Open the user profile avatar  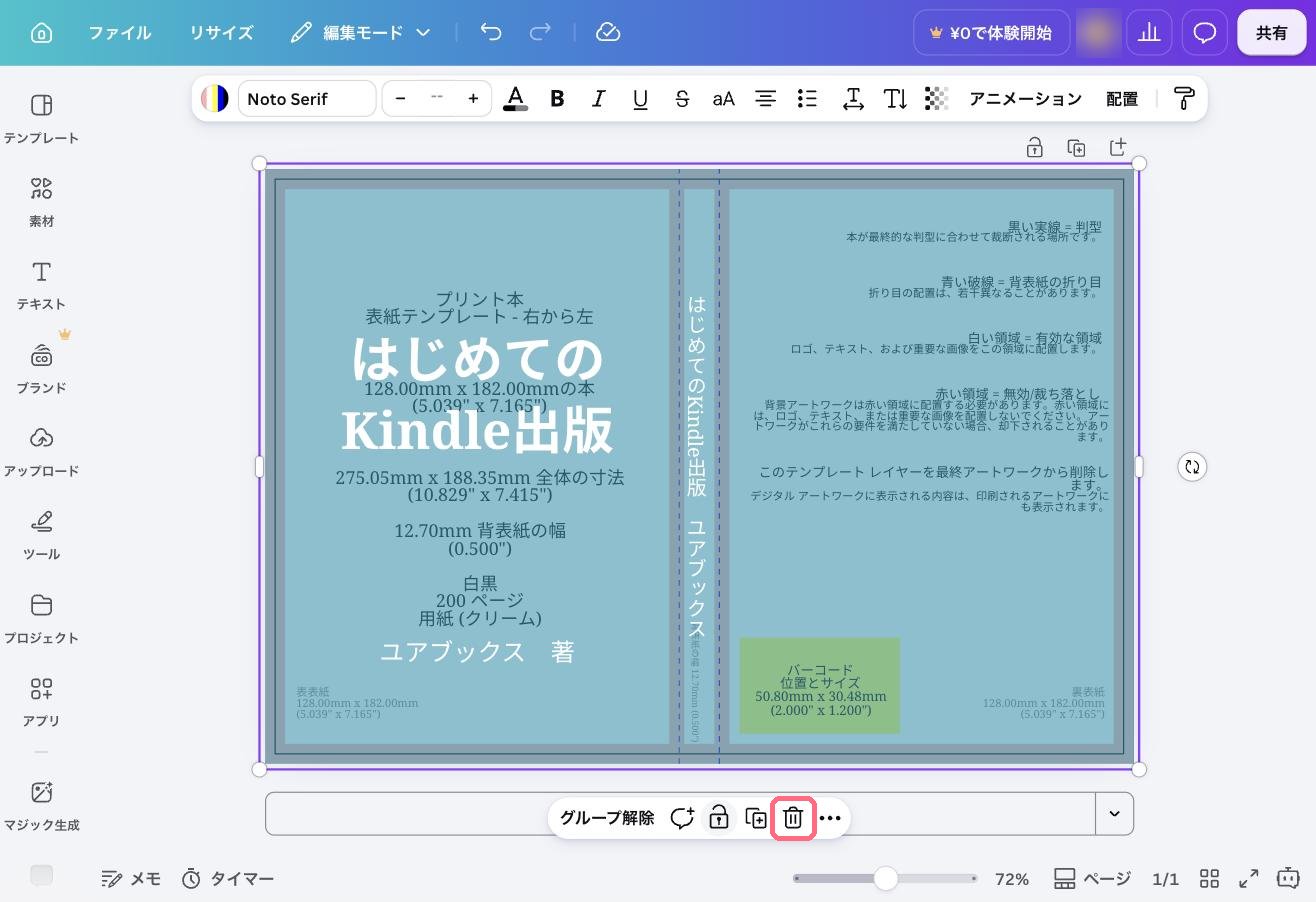[1098, 33]
